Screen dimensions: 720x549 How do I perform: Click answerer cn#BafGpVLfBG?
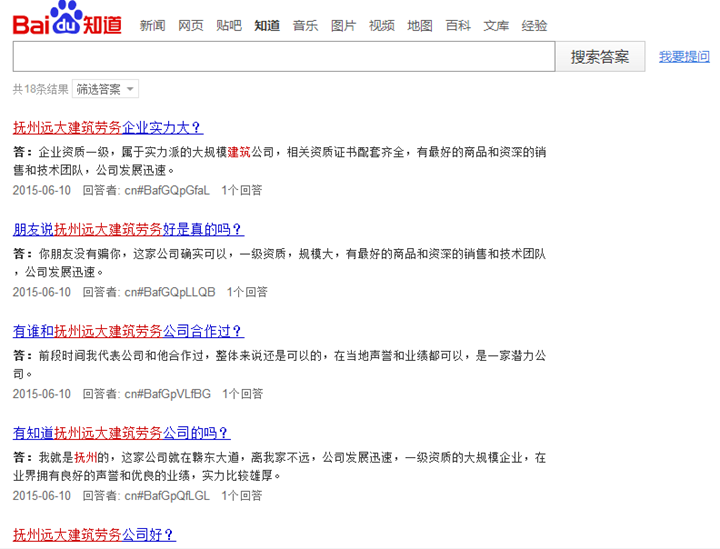coord(168,394)
